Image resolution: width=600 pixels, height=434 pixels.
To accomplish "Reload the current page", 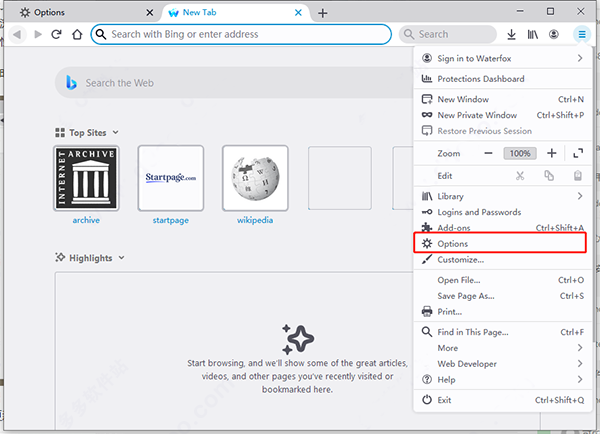I will coord(56,34).
